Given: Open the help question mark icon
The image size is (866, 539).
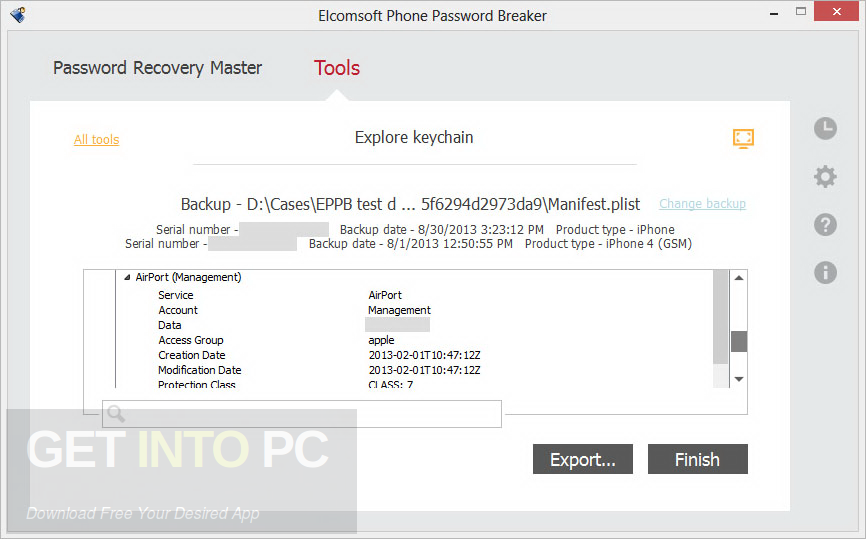Looking at the screenshot, I should (825, 225).
